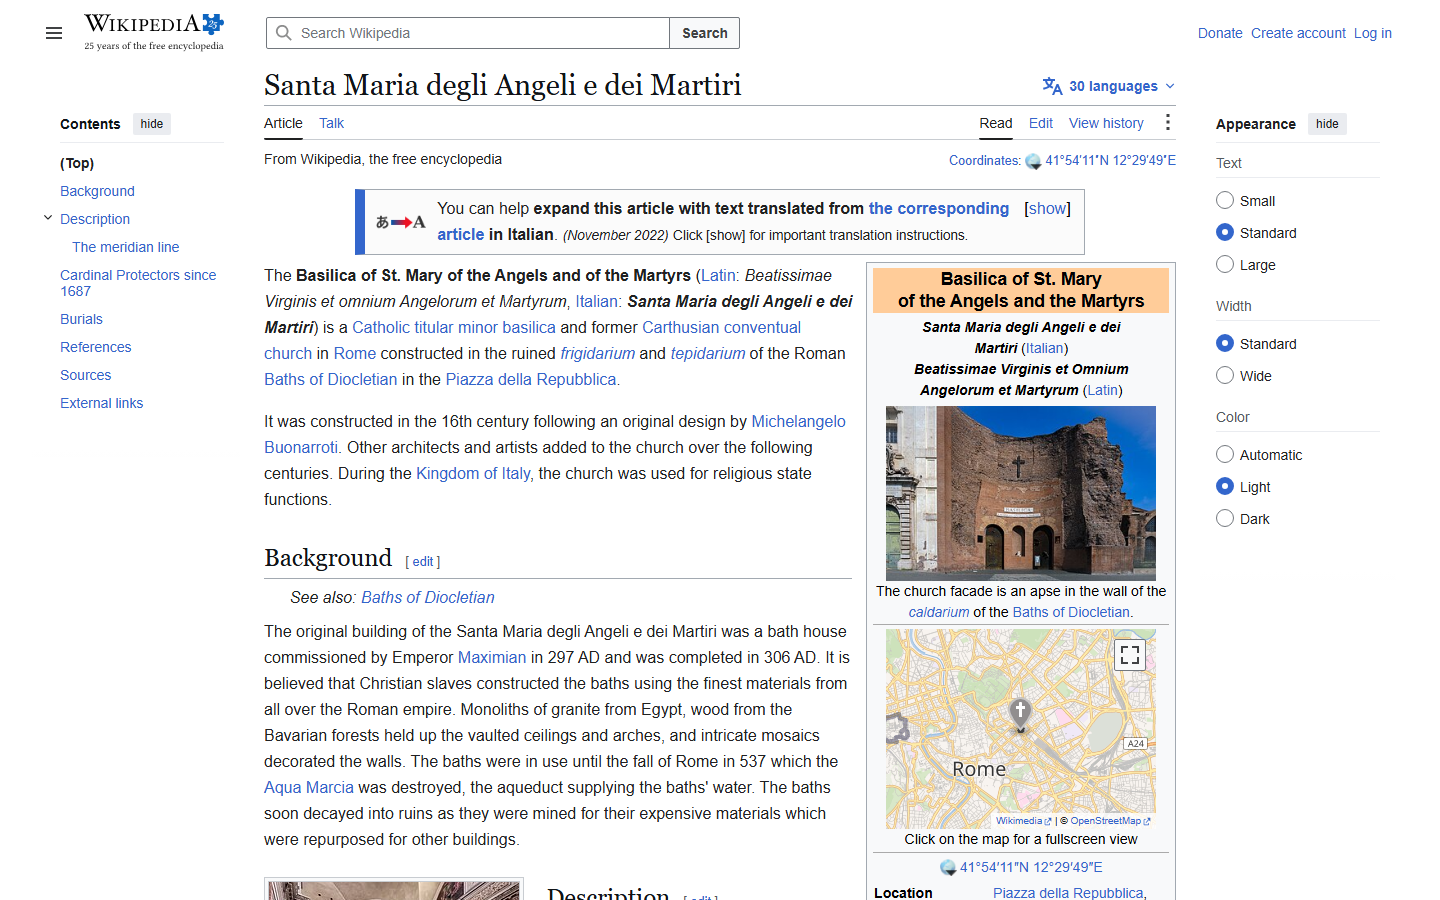Open the church facade photo
The width and height of the screenshot is (1440, 900).
tap(1021, 493)
